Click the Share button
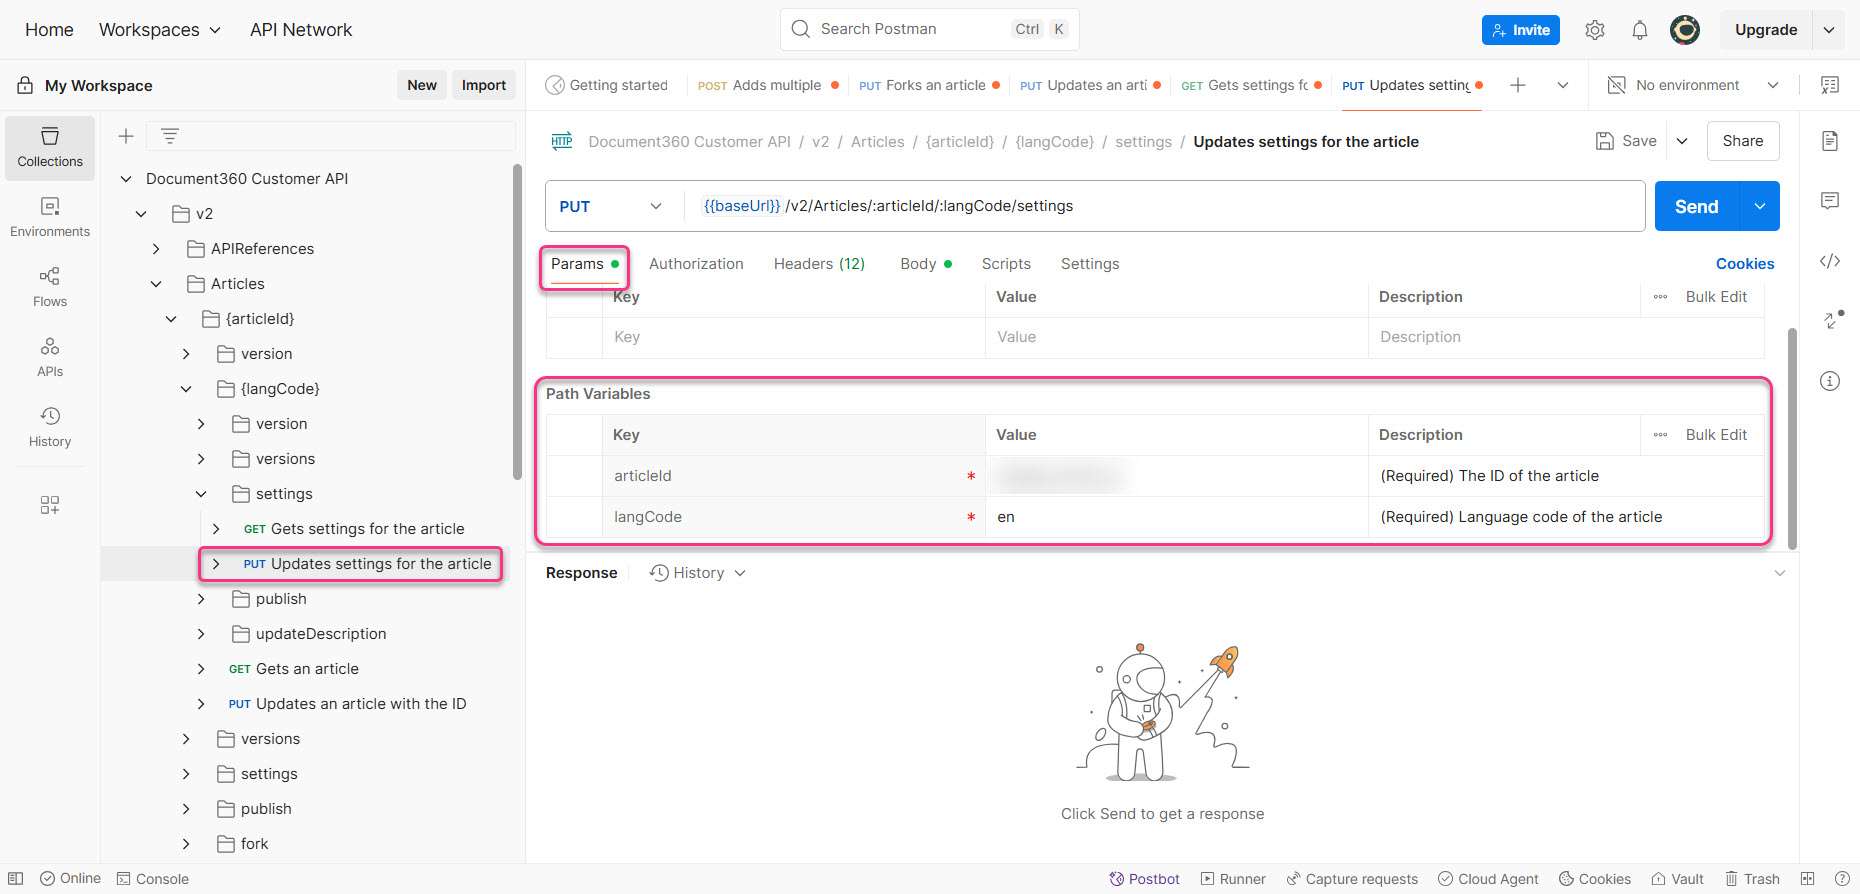Screen dimensions: 1860x894 tap(1743, 141)
